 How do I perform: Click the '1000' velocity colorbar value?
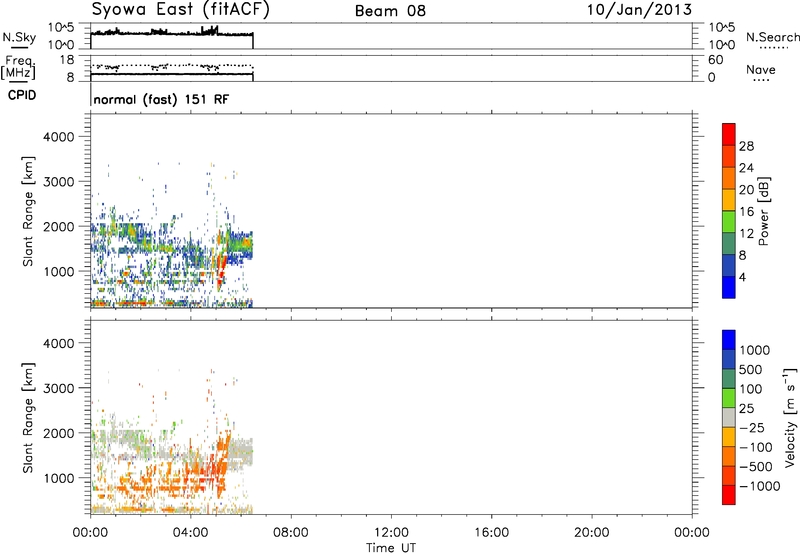(x=755, y=350)
